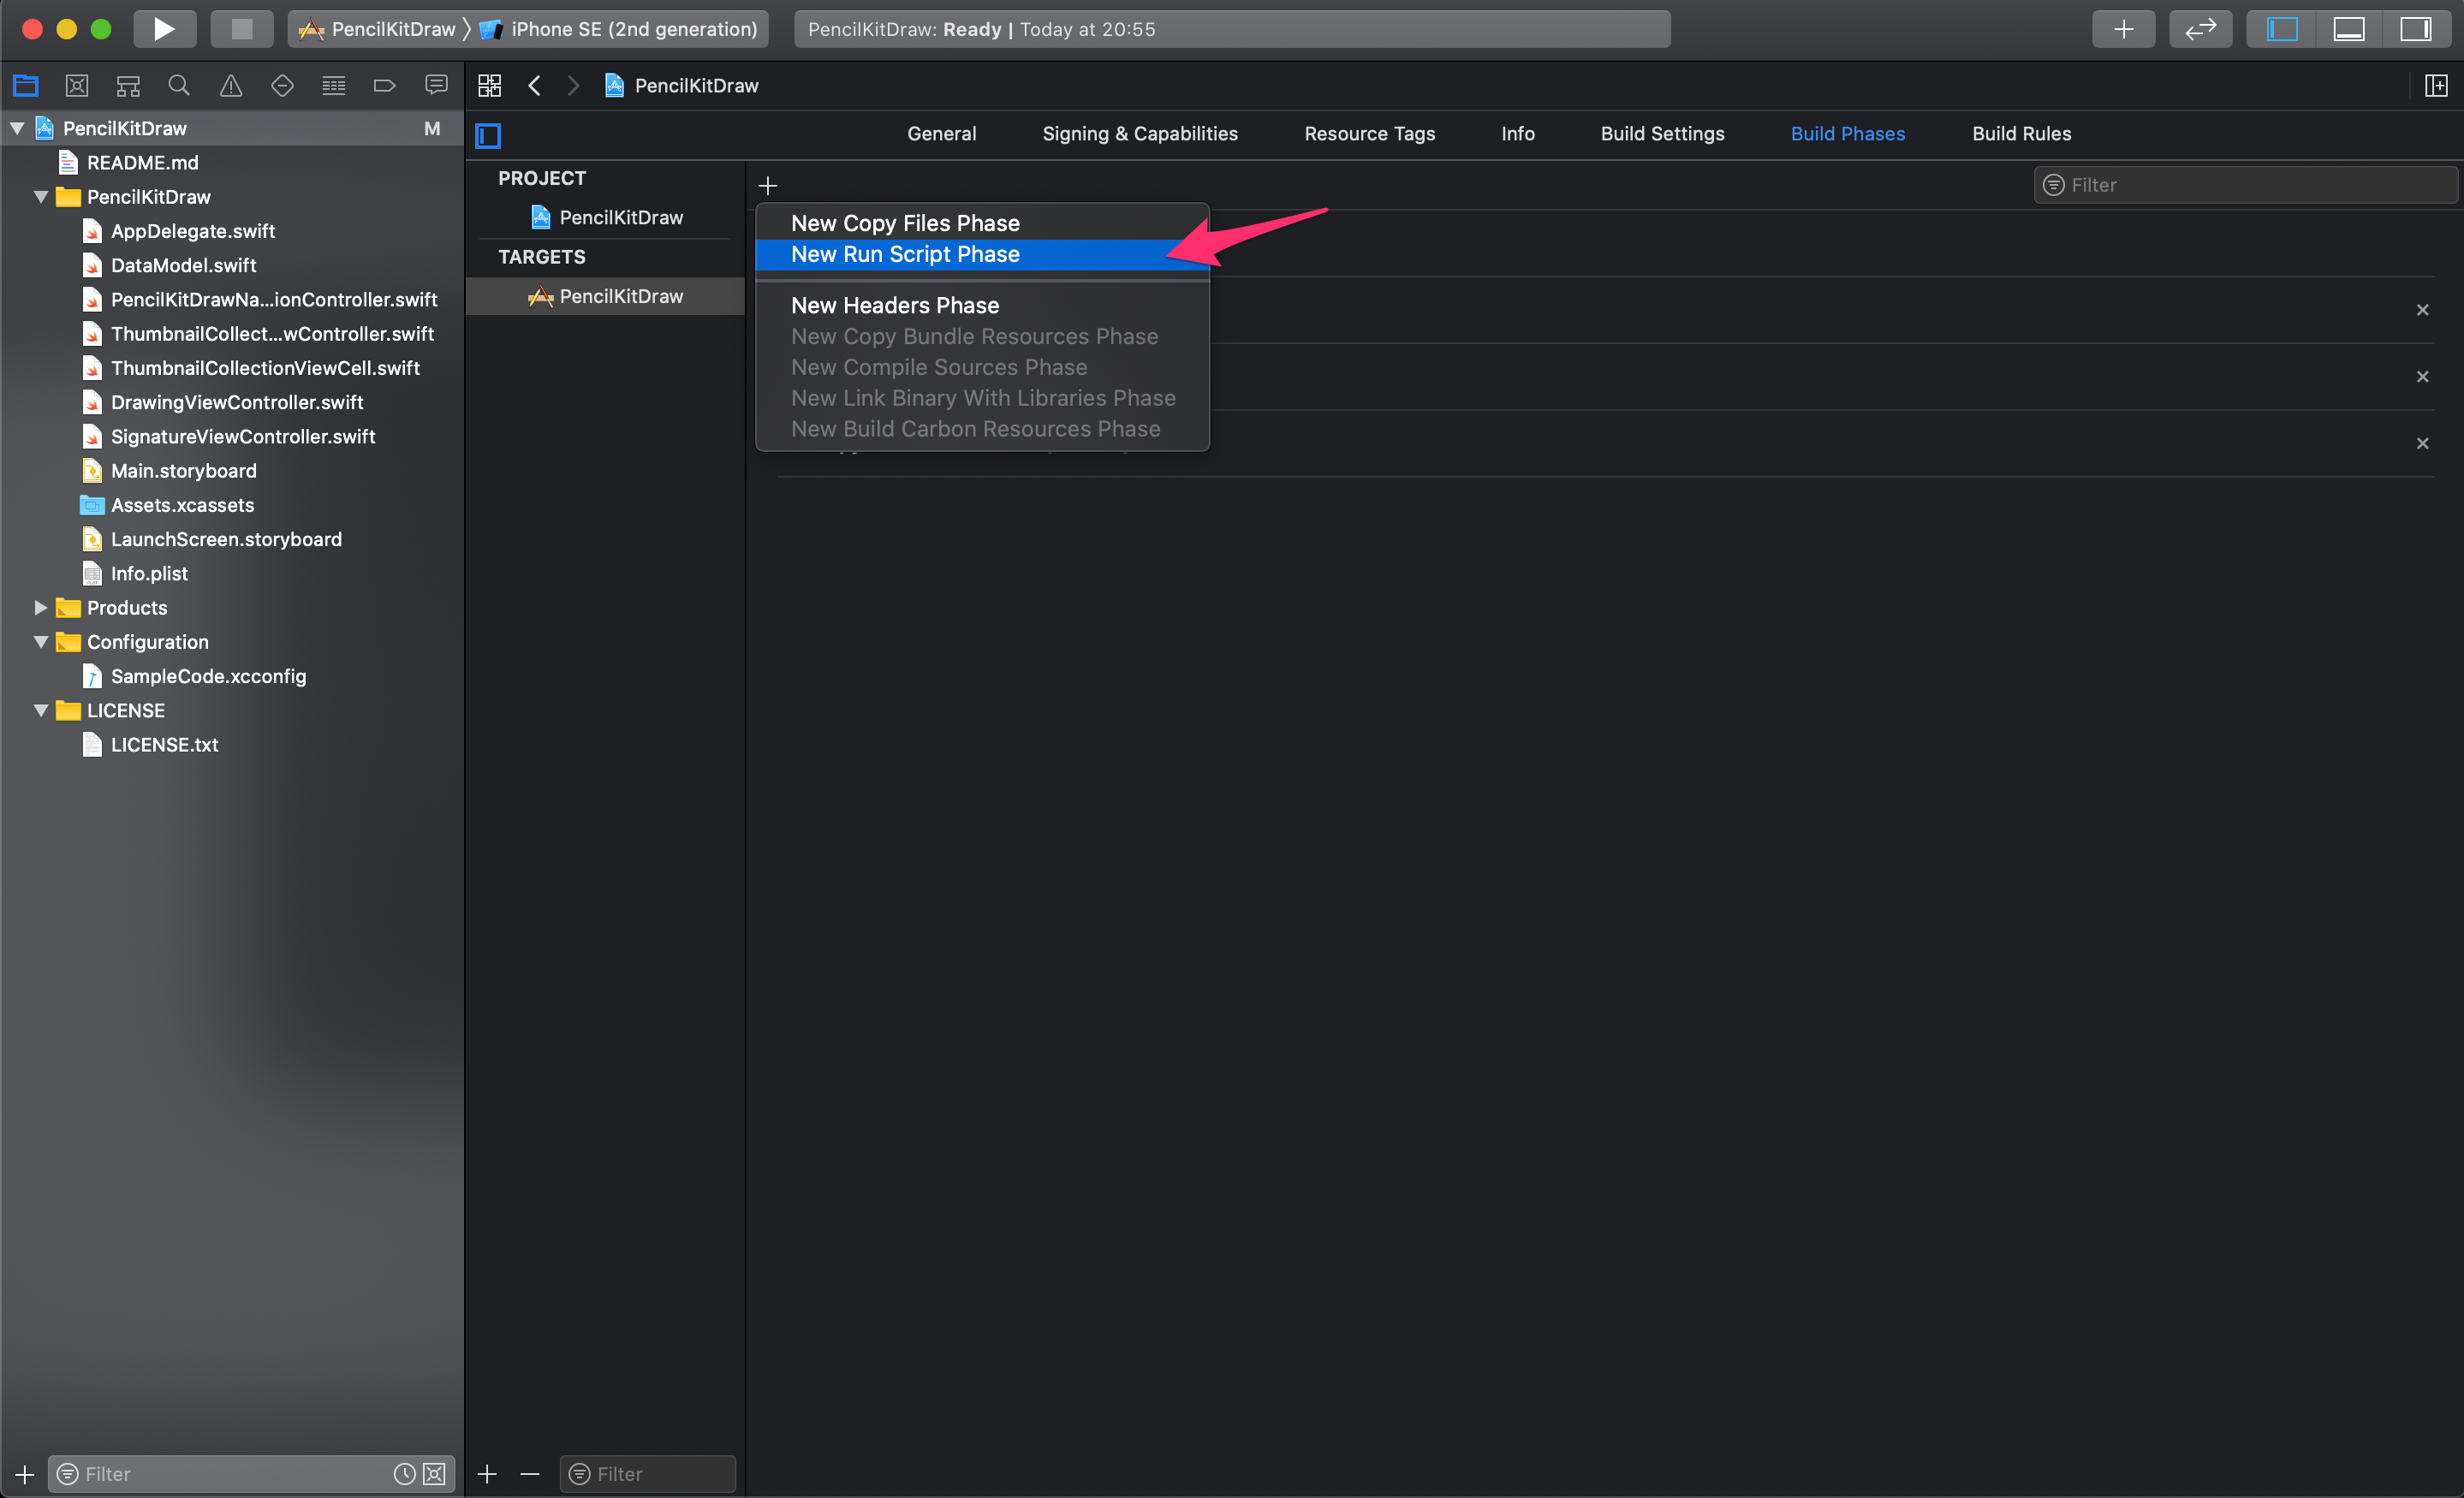This screenshot has width=2464, height=1498.
Task: Show the Debug navigator
Action: coord(334,86)
